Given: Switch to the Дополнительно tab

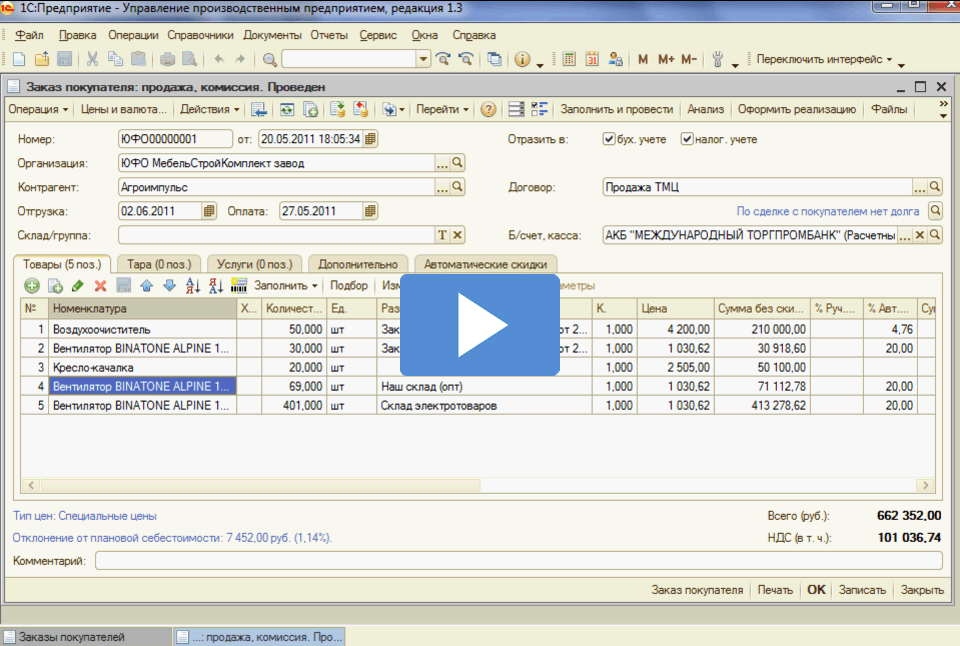Looking at the screenshot, I should click(x=358, y=264).
